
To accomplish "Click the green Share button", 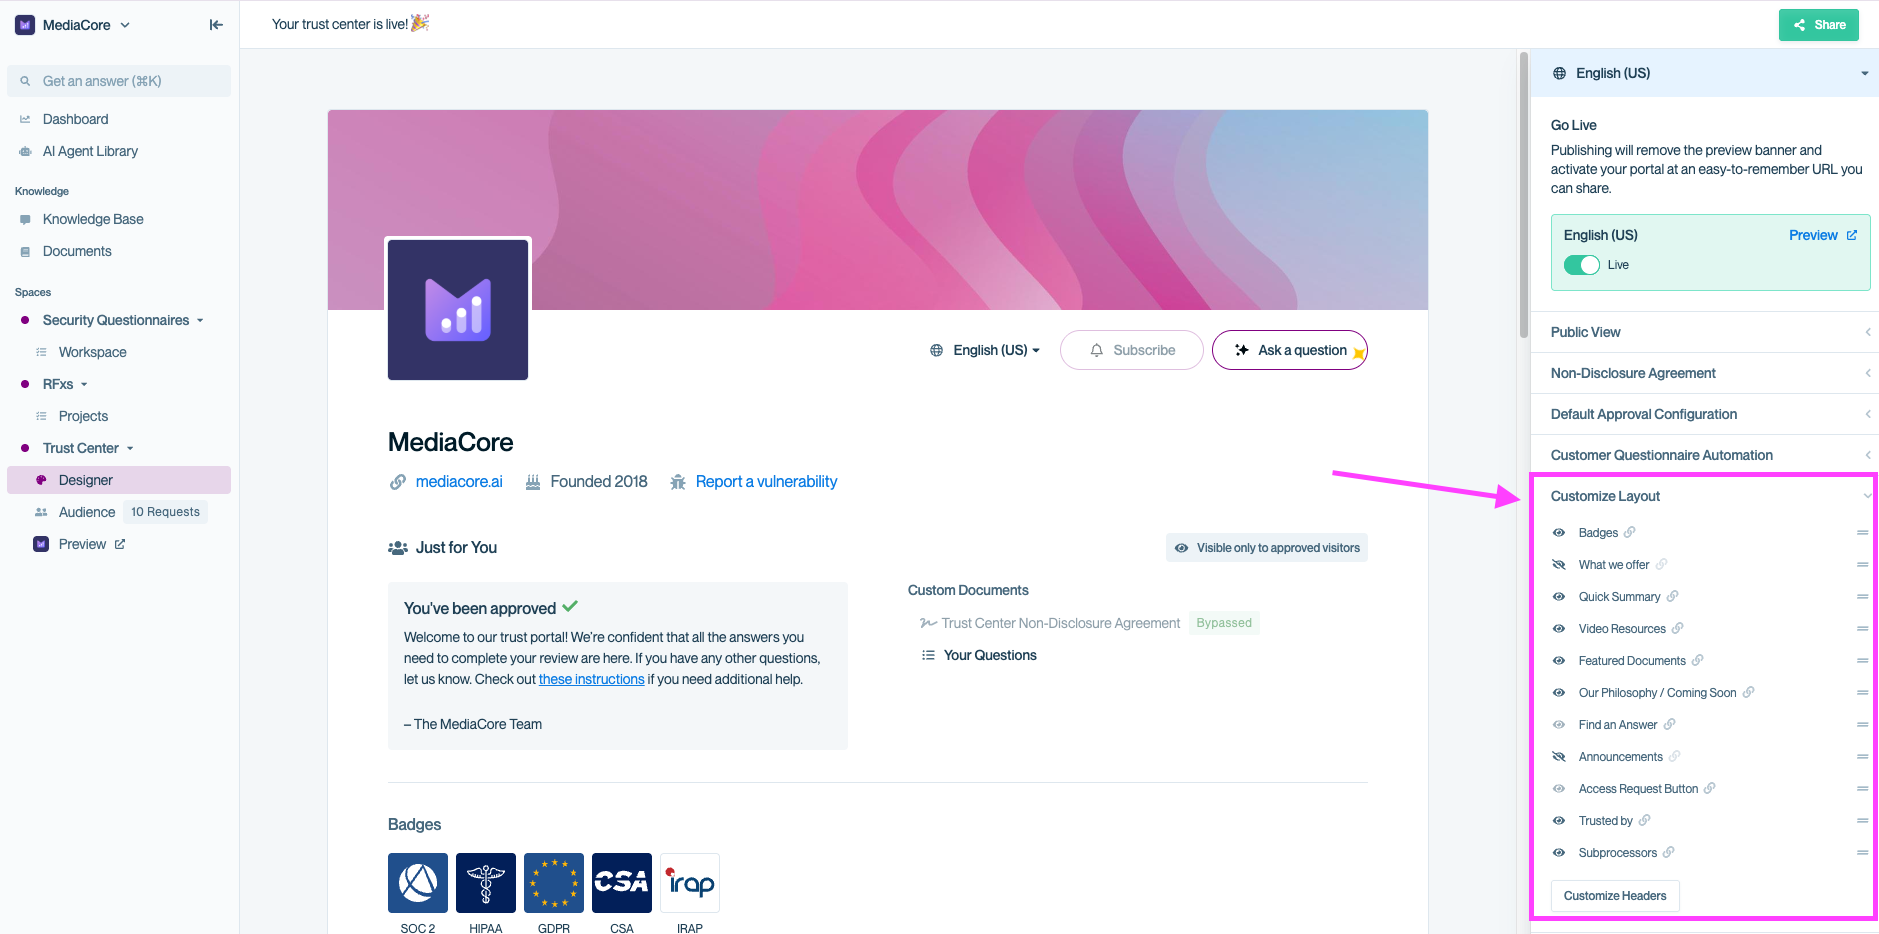I will 1819,25.
